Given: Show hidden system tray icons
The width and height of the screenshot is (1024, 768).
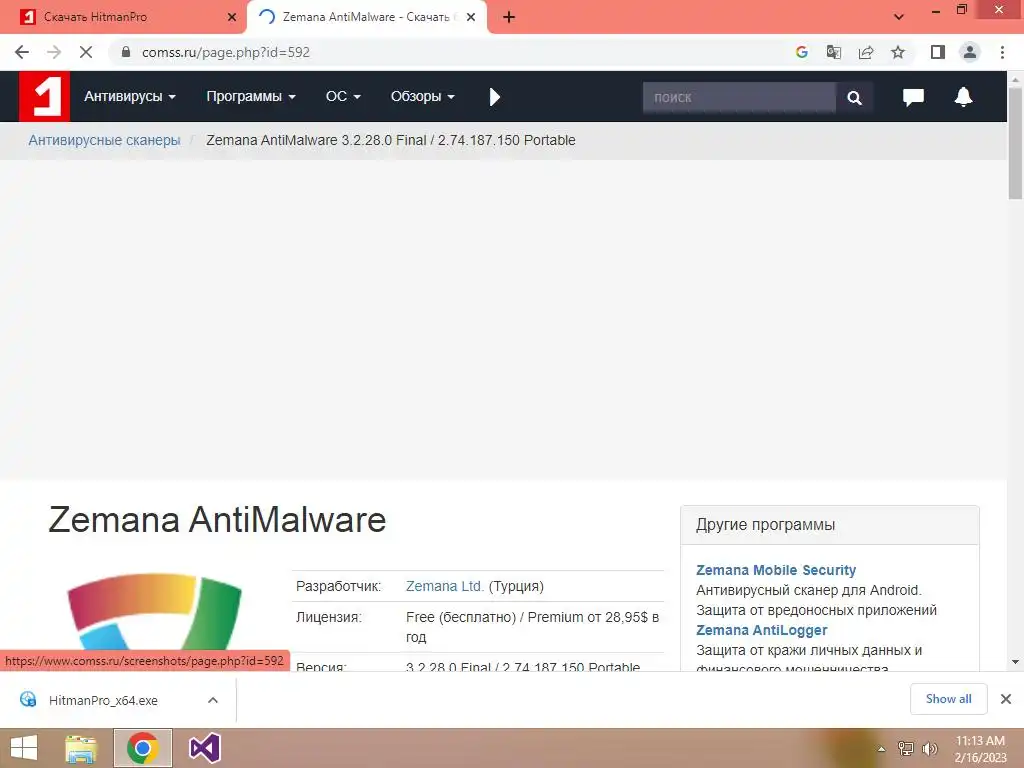Looking at the screenshot, I should pos(881,749).
